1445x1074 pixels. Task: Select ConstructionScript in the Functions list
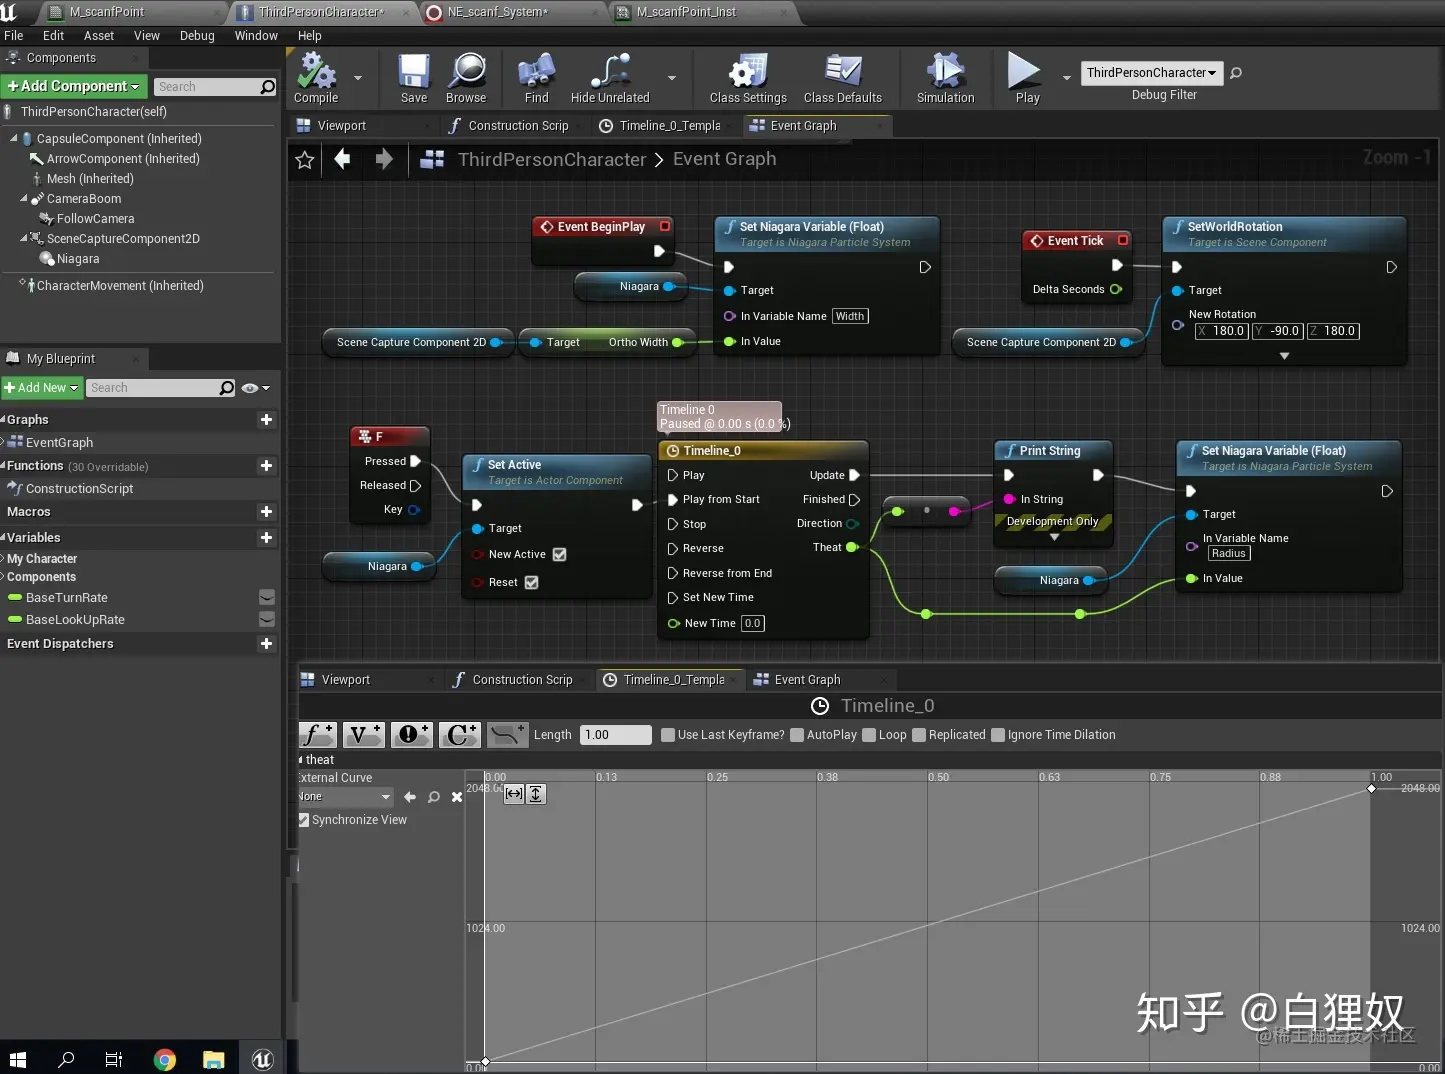pyautogui.click(x=79, y=489)
